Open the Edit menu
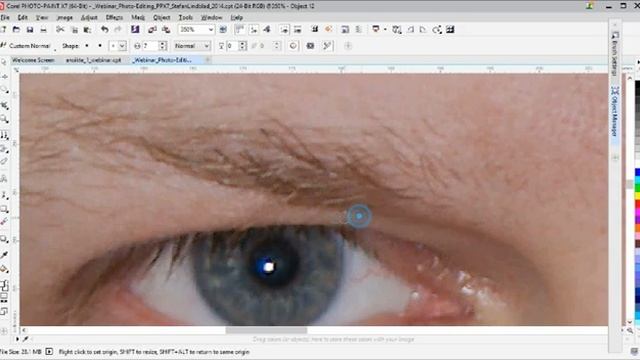The image size is (640, 360). (22, 18)
